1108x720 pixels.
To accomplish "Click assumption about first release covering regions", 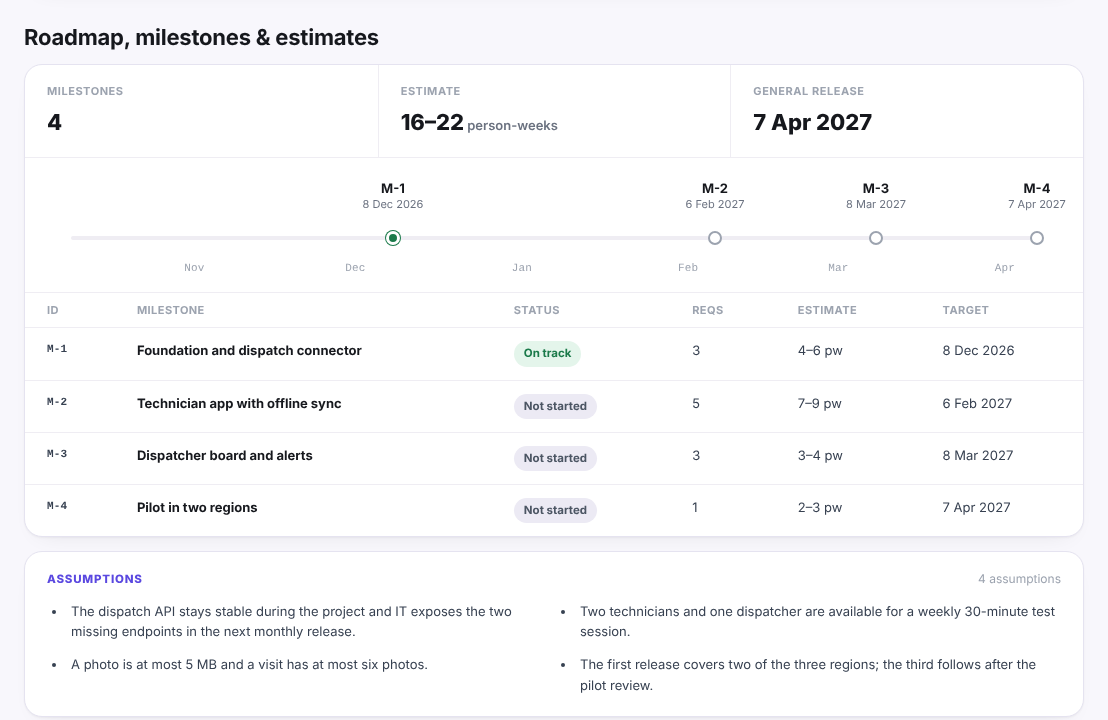I will click(x=808, y=675).
